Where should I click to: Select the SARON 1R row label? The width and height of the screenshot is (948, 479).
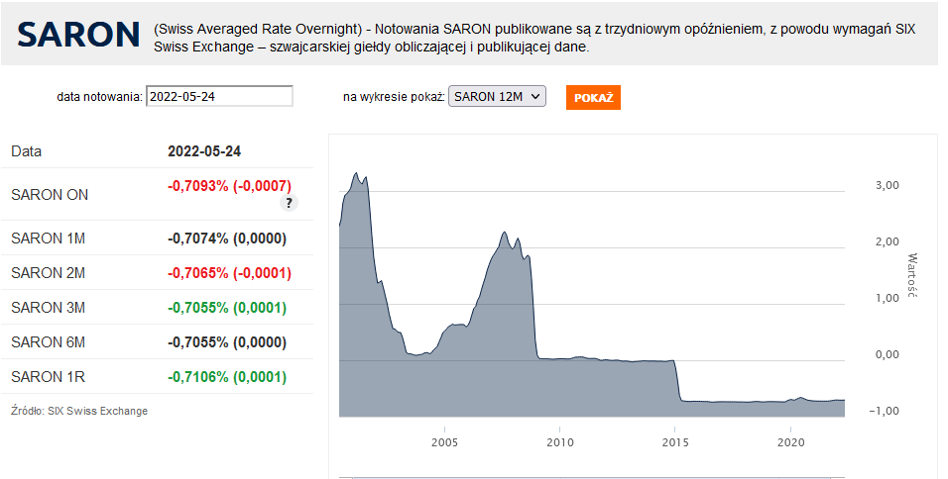click(x=48, y=377)
